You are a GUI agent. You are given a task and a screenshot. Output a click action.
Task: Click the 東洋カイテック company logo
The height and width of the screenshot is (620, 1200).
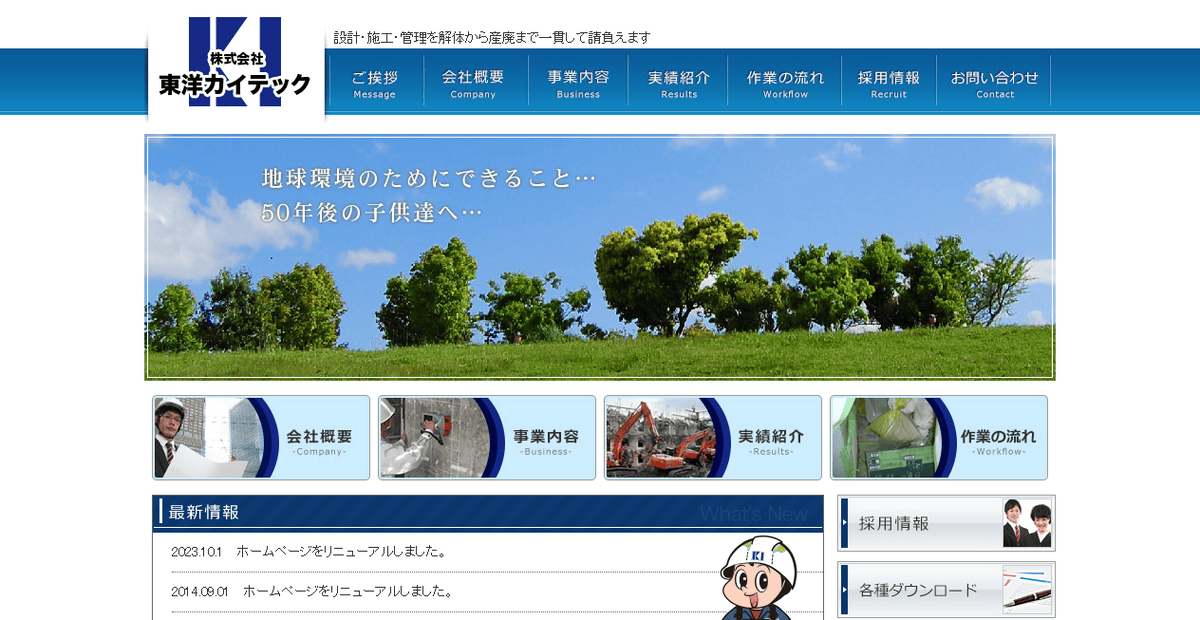(x=237, y=65)
